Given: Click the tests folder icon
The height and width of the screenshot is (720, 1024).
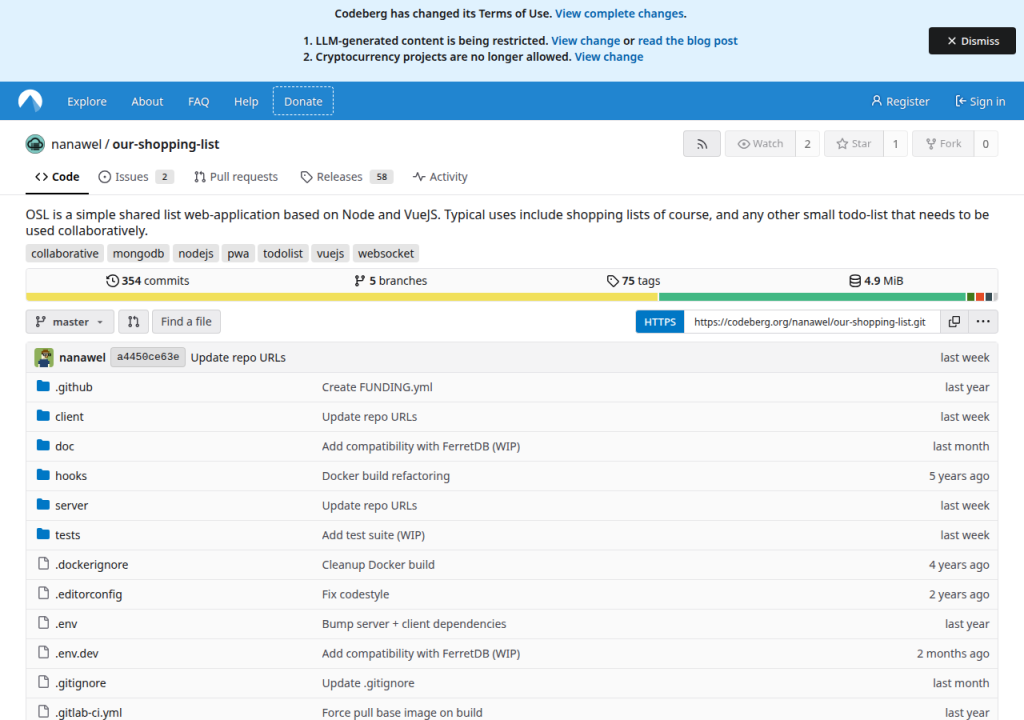Looking at the screenshot, I should (x=43, y=534).
